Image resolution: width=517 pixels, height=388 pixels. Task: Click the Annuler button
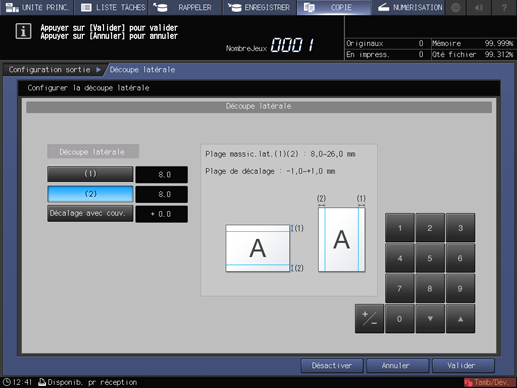pyautogui.click(x=397, y=366)
